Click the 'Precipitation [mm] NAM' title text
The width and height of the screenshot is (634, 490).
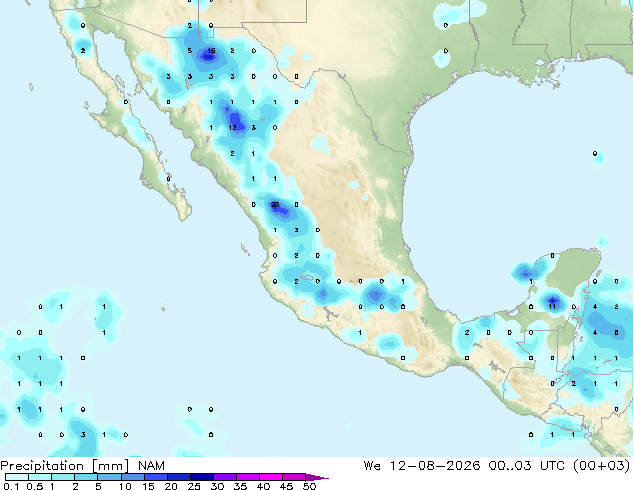[82, 466]
